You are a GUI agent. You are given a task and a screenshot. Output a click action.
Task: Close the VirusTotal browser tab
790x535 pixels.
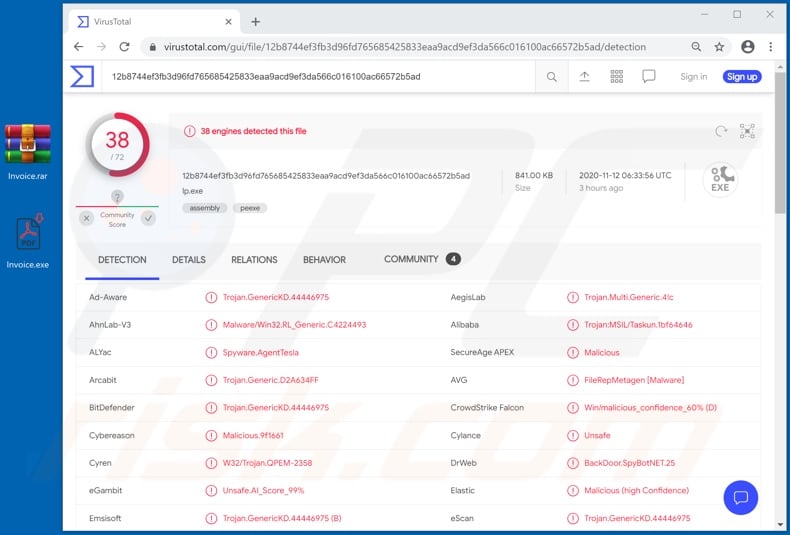pyautogui.click(x=228, y=22)
